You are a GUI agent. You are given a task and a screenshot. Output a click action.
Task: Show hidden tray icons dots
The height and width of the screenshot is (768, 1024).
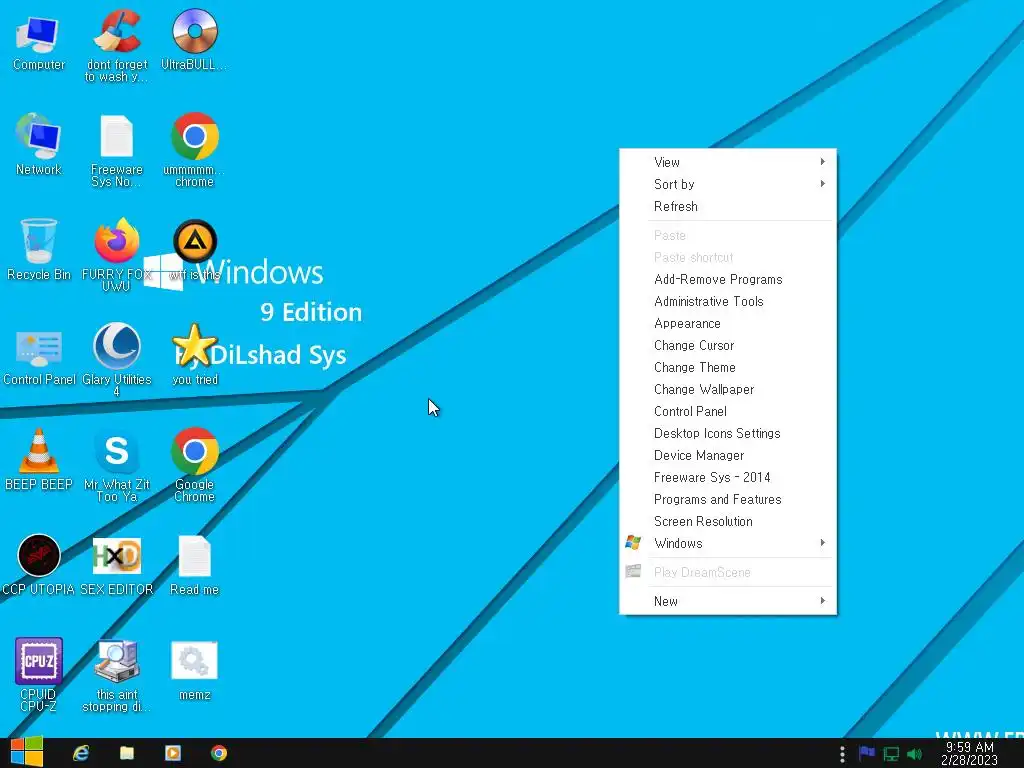click(842, 754)
